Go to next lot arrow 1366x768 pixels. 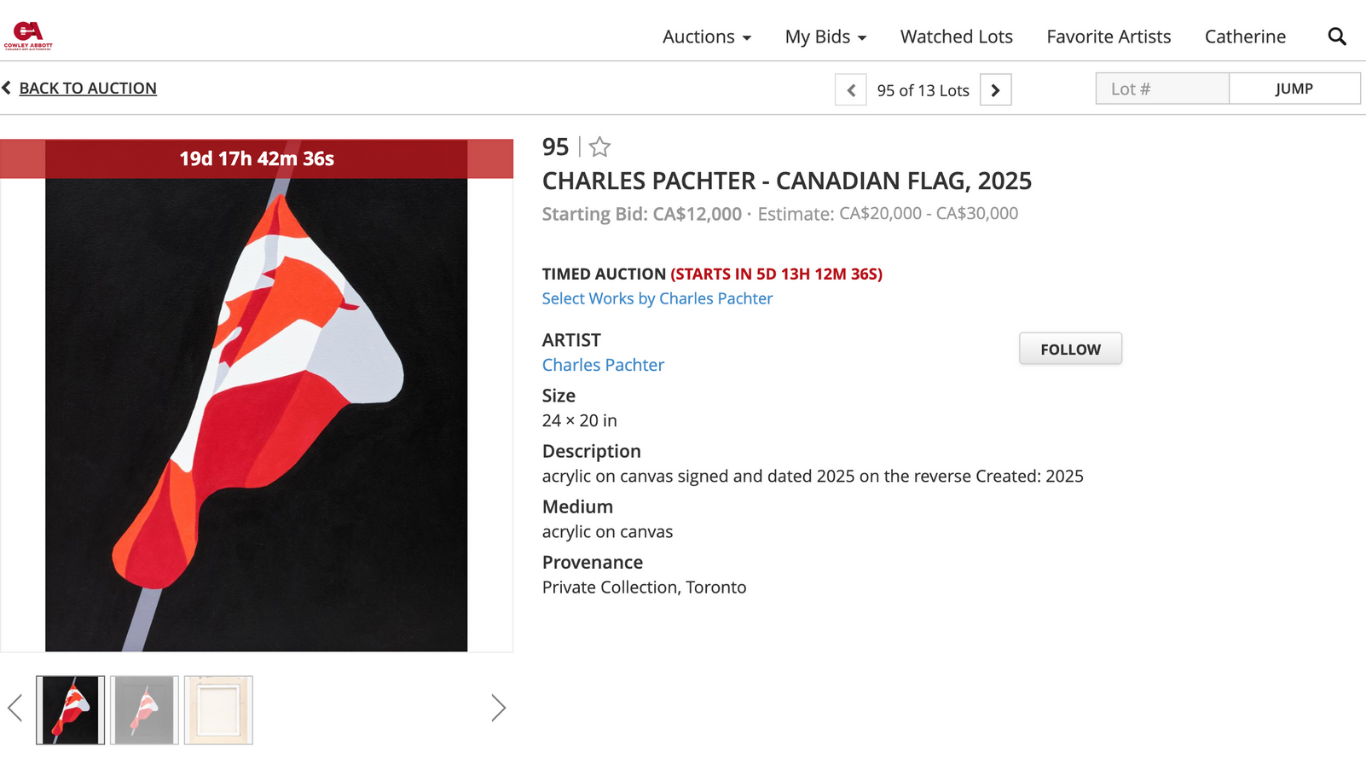(995, 90)
